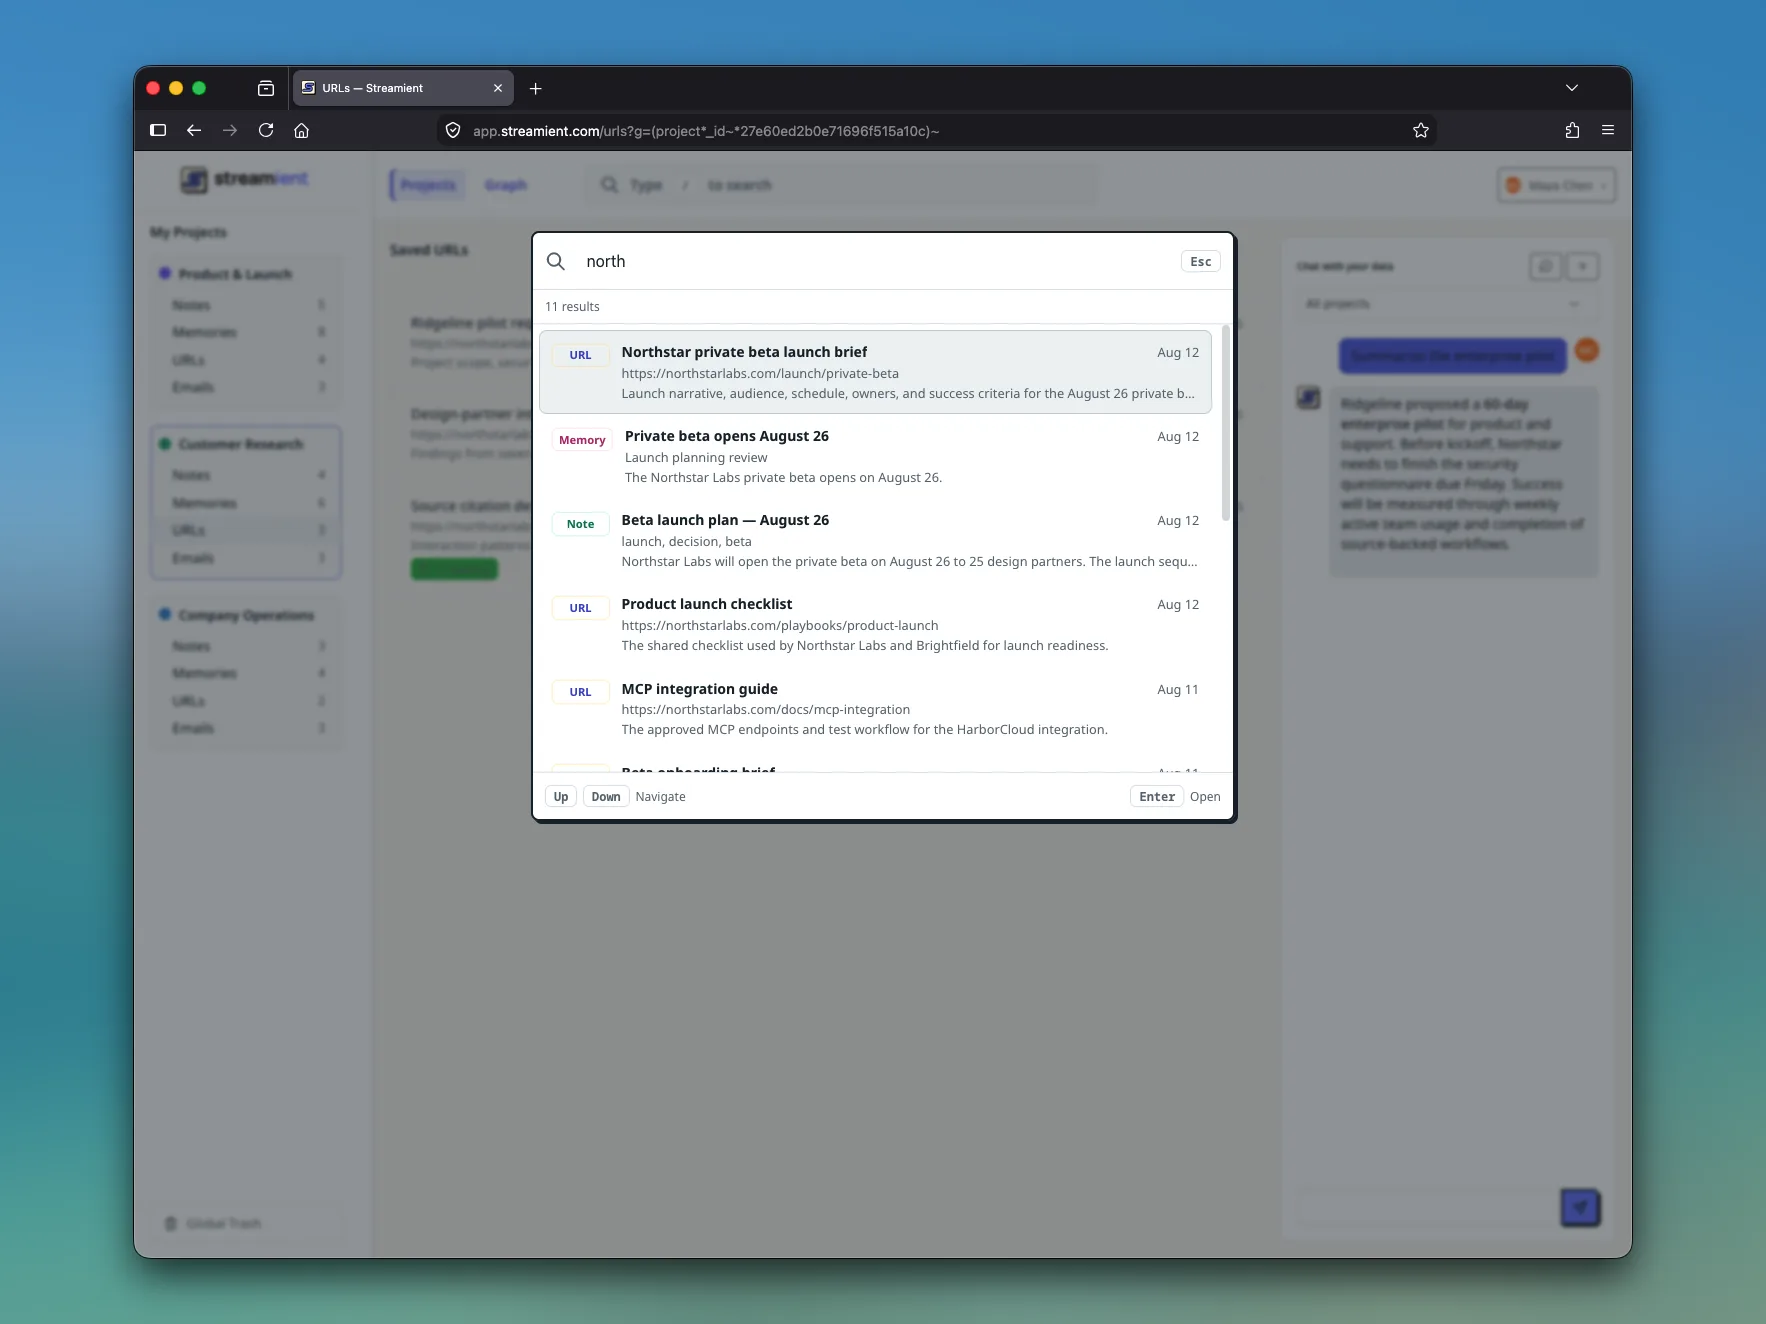Open the user account dropdown at top right
The width and height of the screenshot is (1766, 1324).
pos(1556,185)
